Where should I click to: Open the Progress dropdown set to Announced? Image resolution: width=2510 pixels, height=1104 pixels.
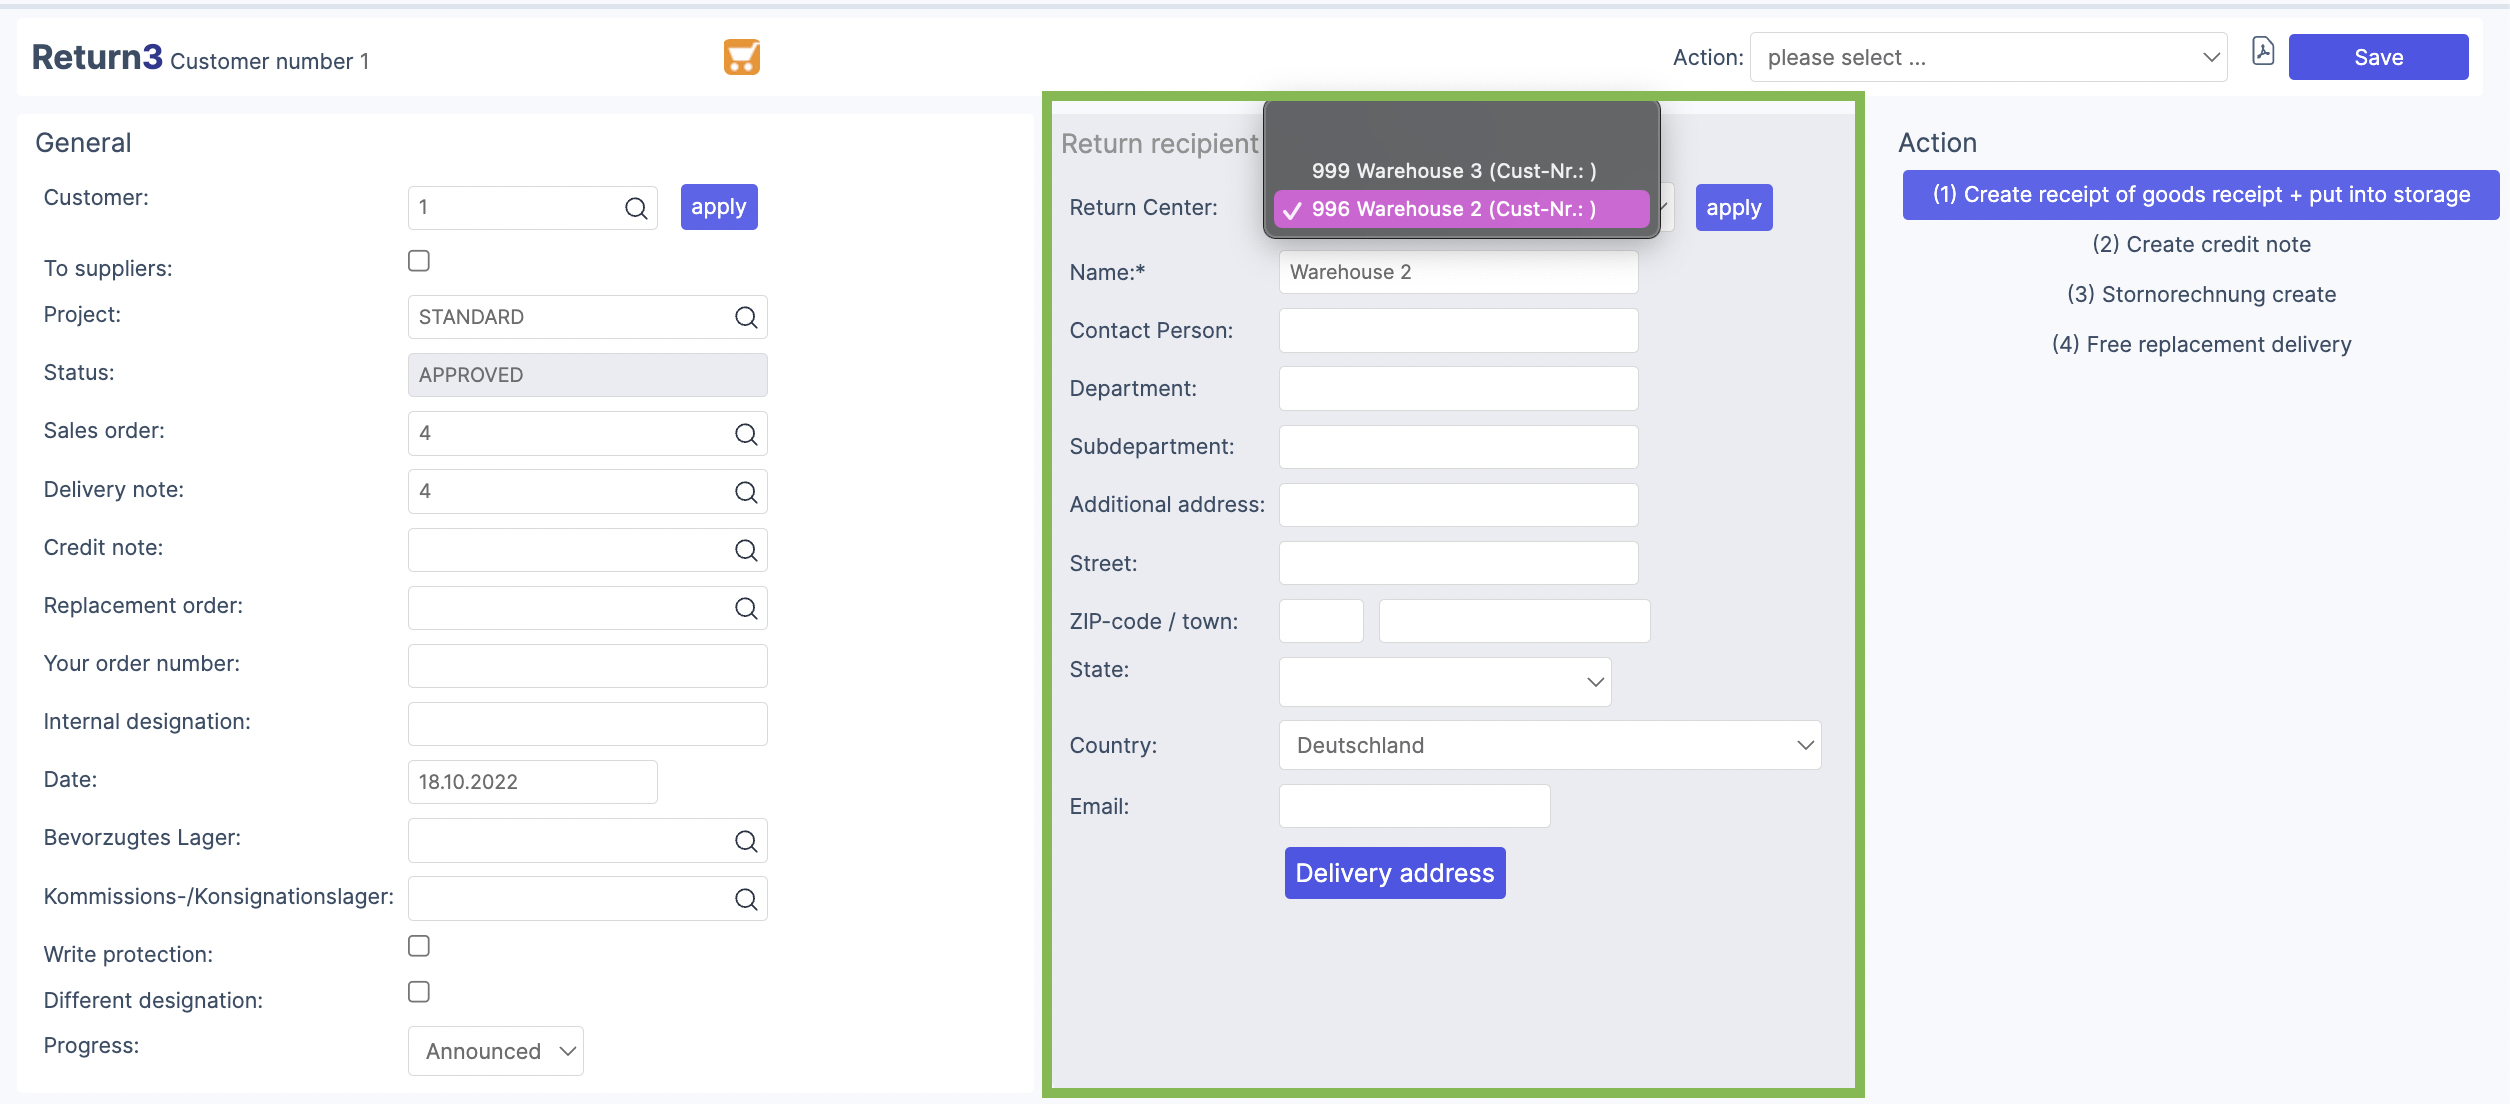click(x=496, y=1051)
